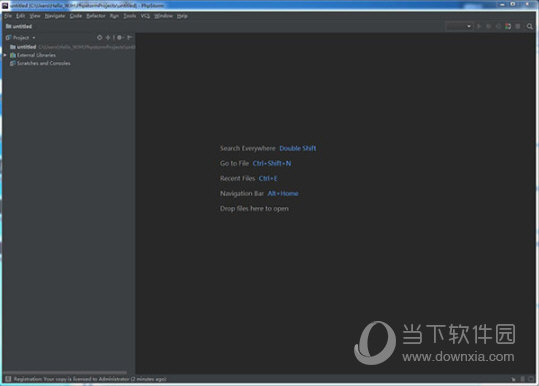The width and height of the screenshot is (539, 386).
Task: Open the Window menu
Action: [163, 16]
